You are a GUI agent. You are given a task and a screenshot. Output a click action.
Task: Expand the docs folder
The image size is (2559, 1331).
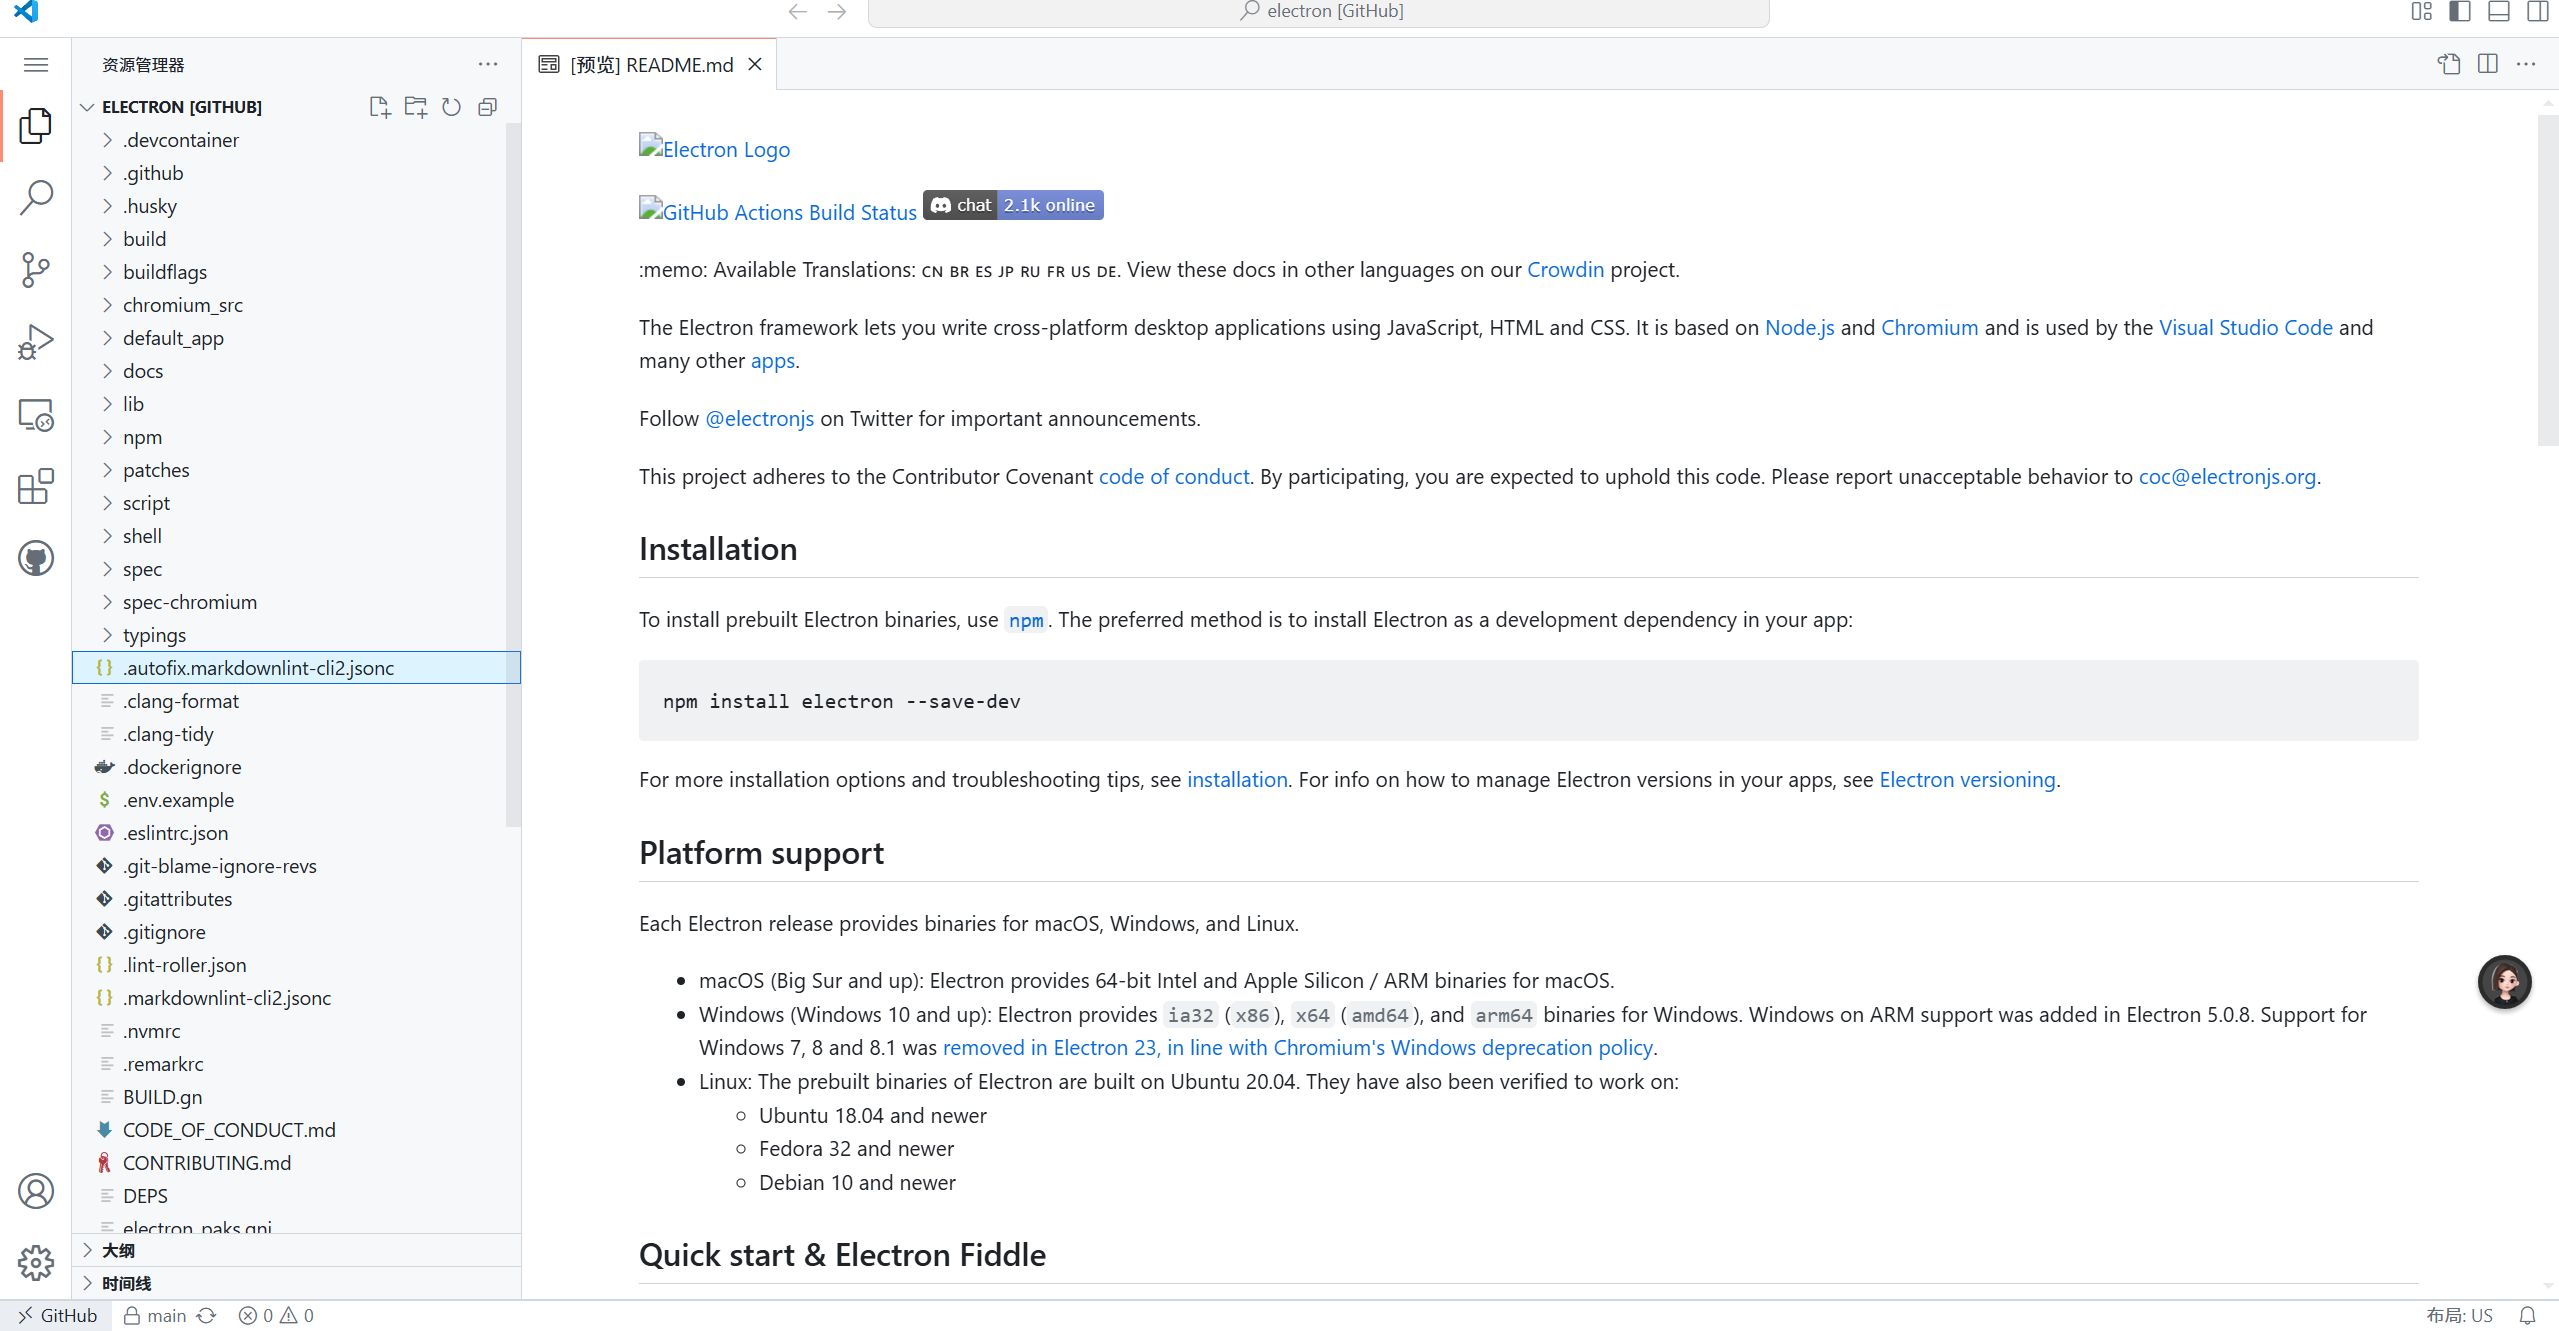(x=296, y=371)
